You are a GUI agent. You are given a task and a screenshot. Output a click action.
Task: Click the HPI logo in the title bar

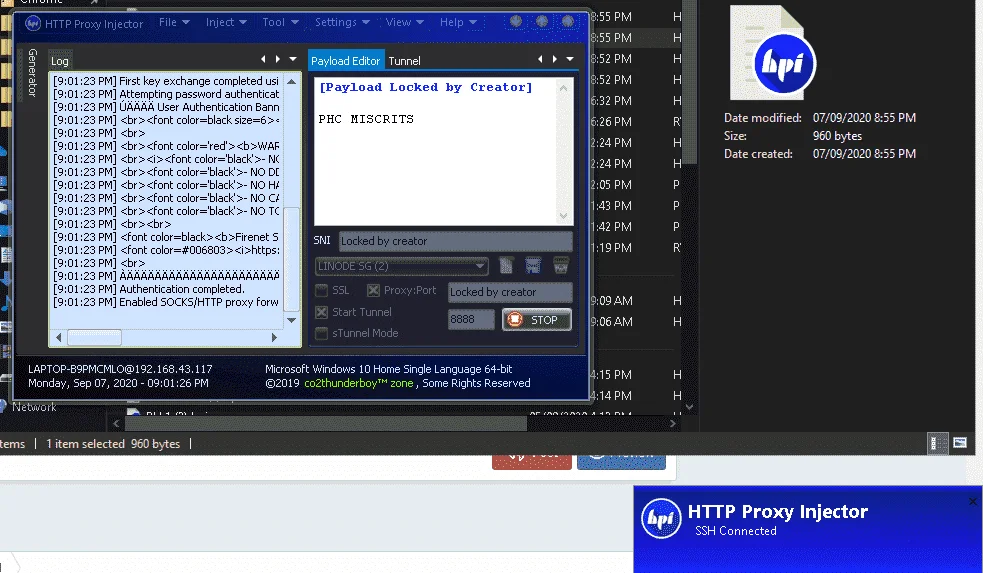[33, 23]
